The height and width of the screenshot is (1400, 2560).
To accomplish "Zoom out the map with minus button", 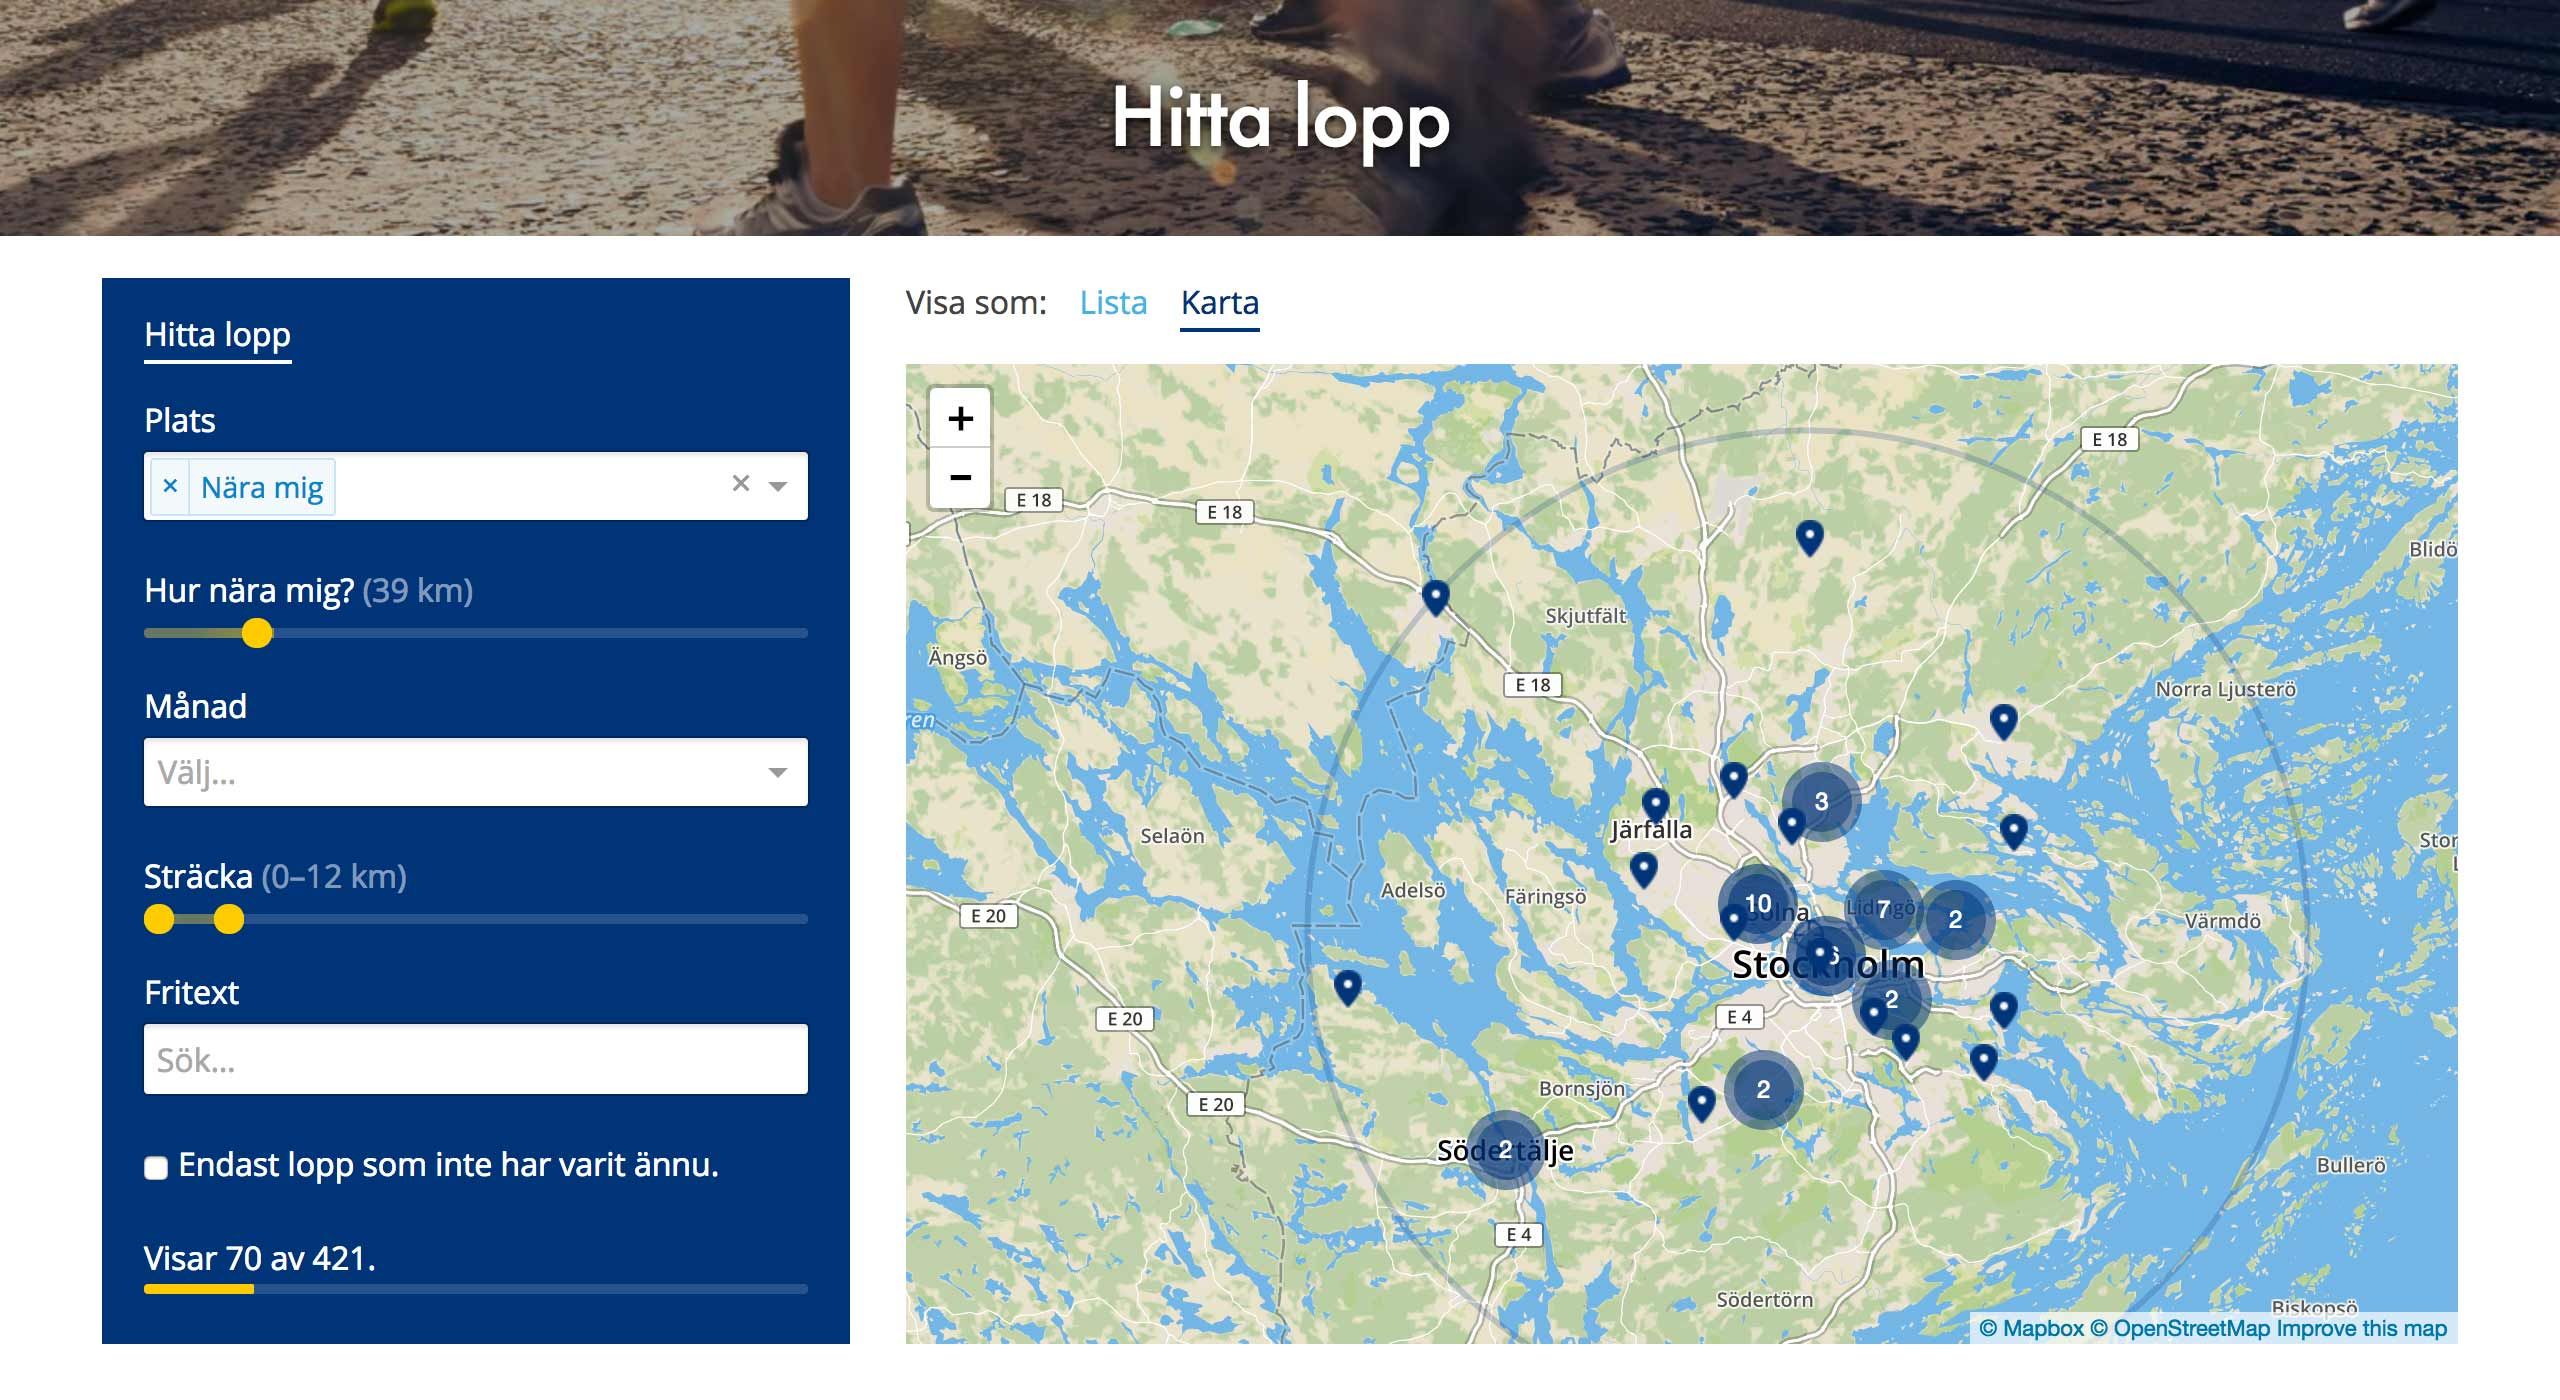I will point(960,477).
